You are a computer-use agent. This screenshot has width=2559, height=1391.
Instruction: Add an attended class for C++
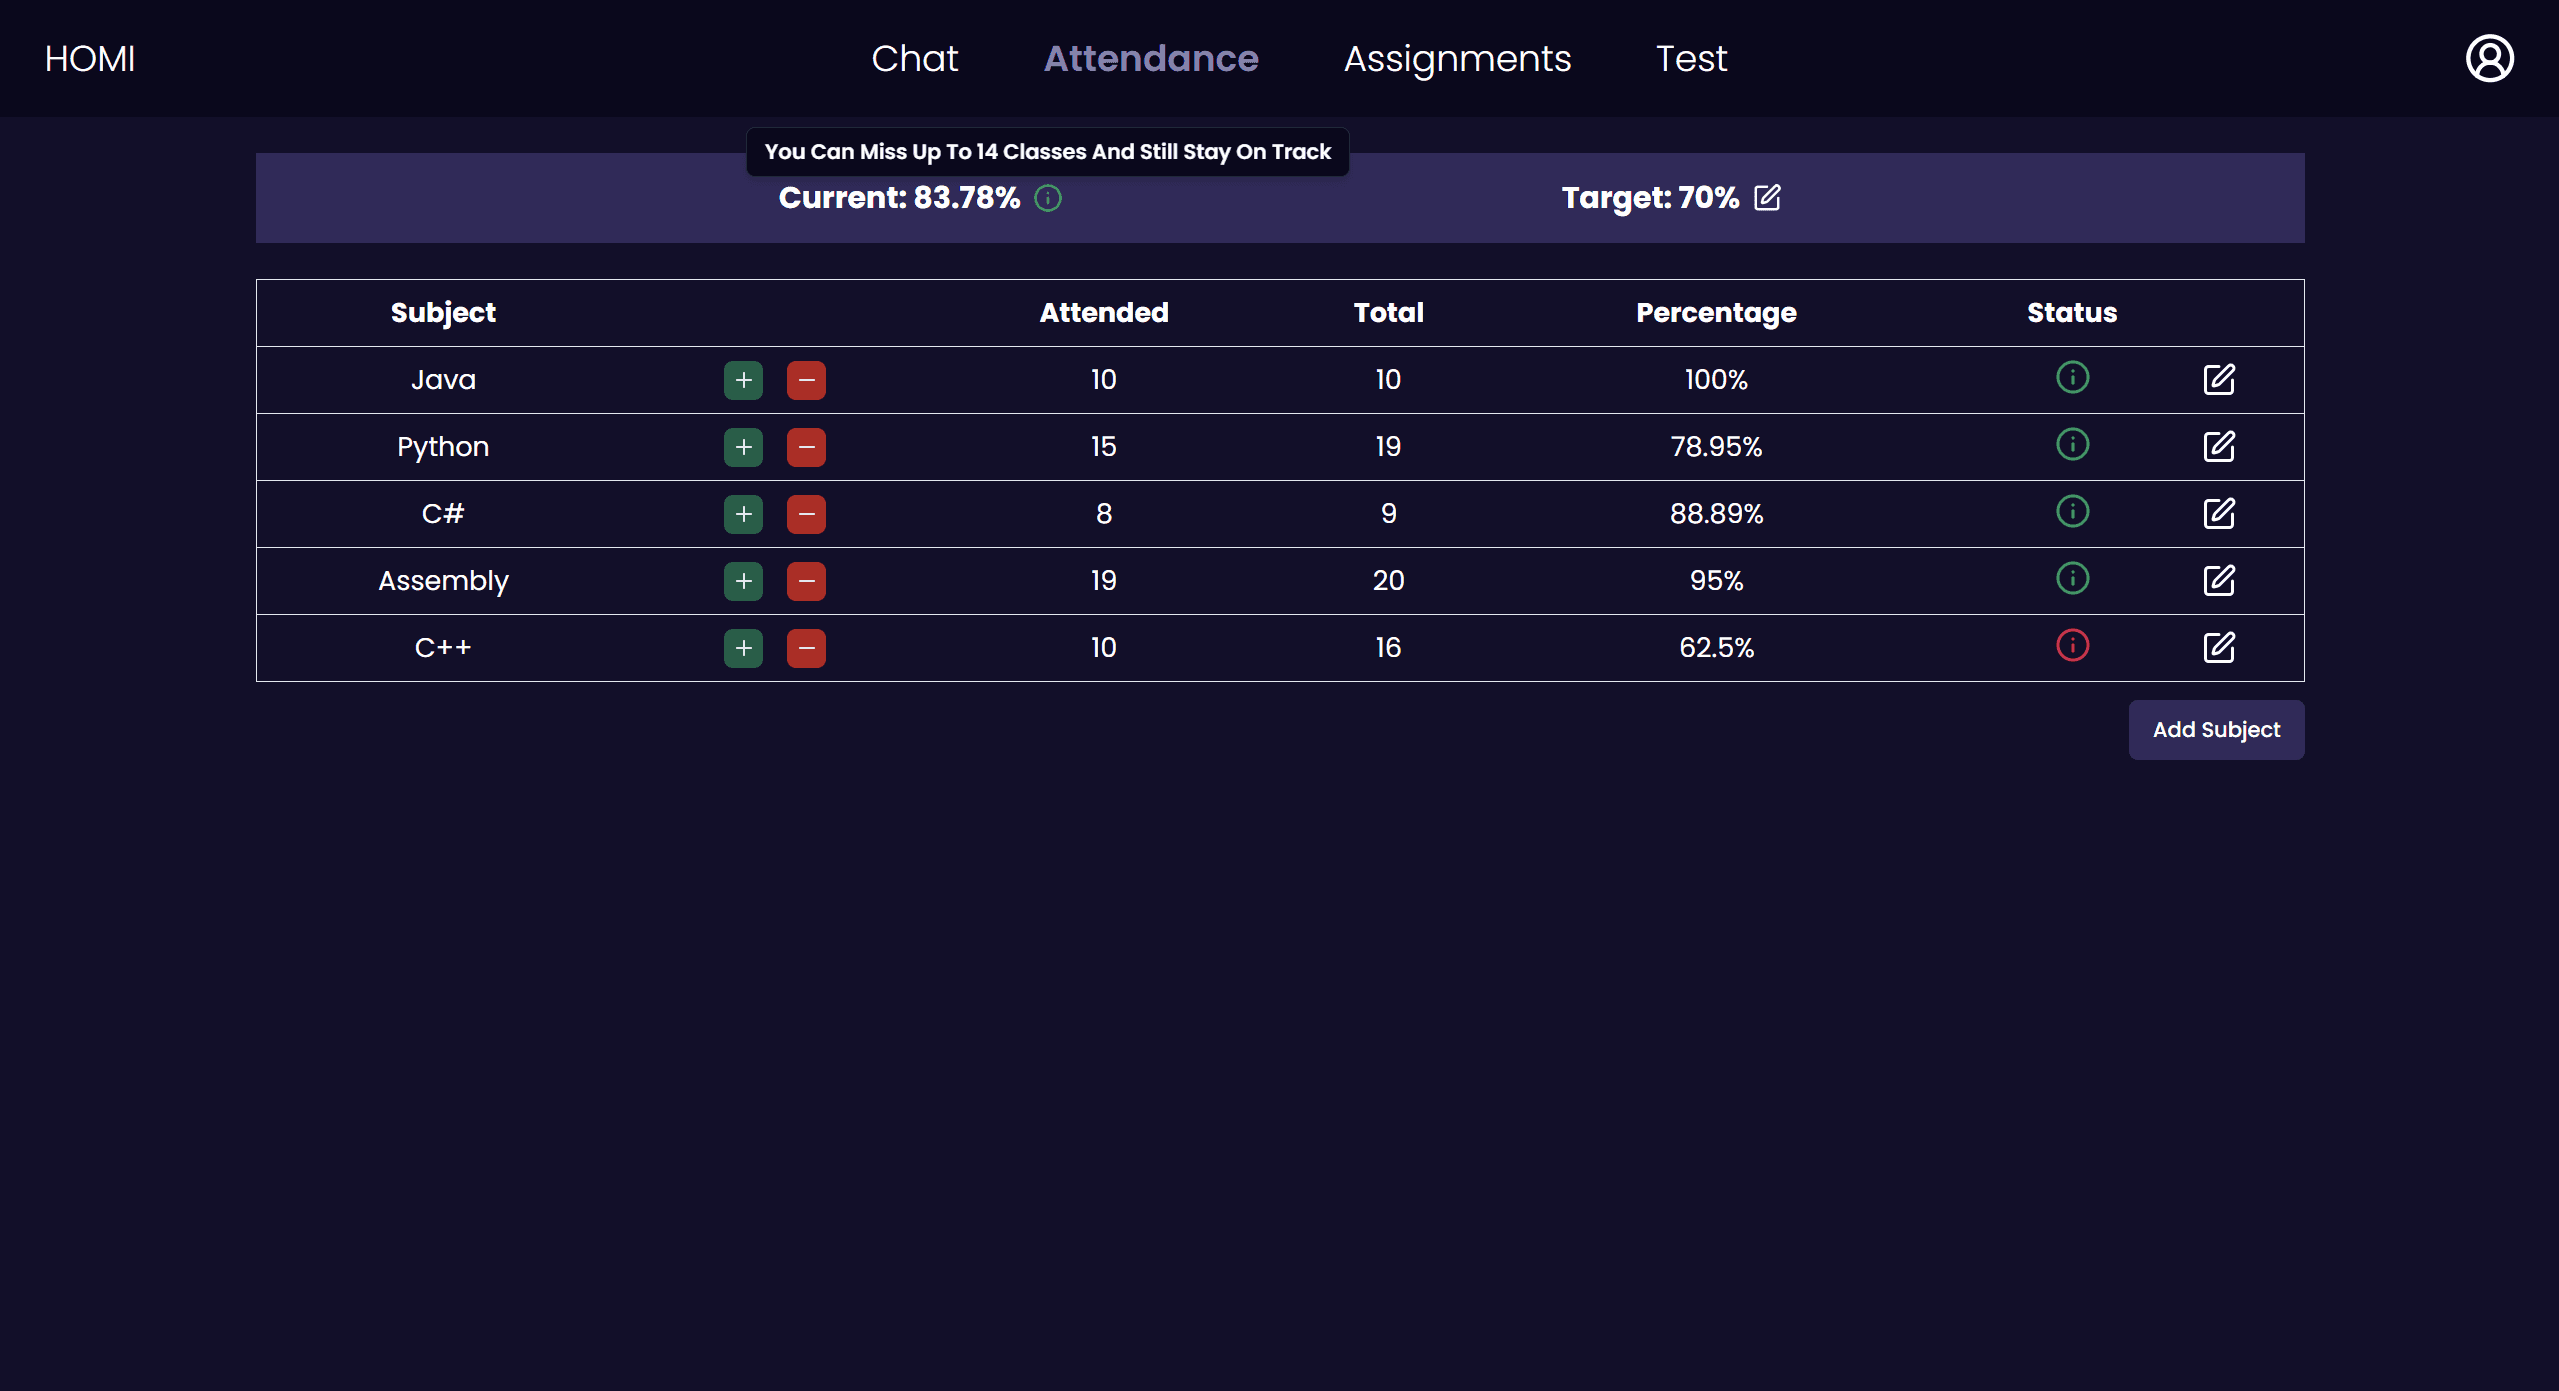coord(743,648)
